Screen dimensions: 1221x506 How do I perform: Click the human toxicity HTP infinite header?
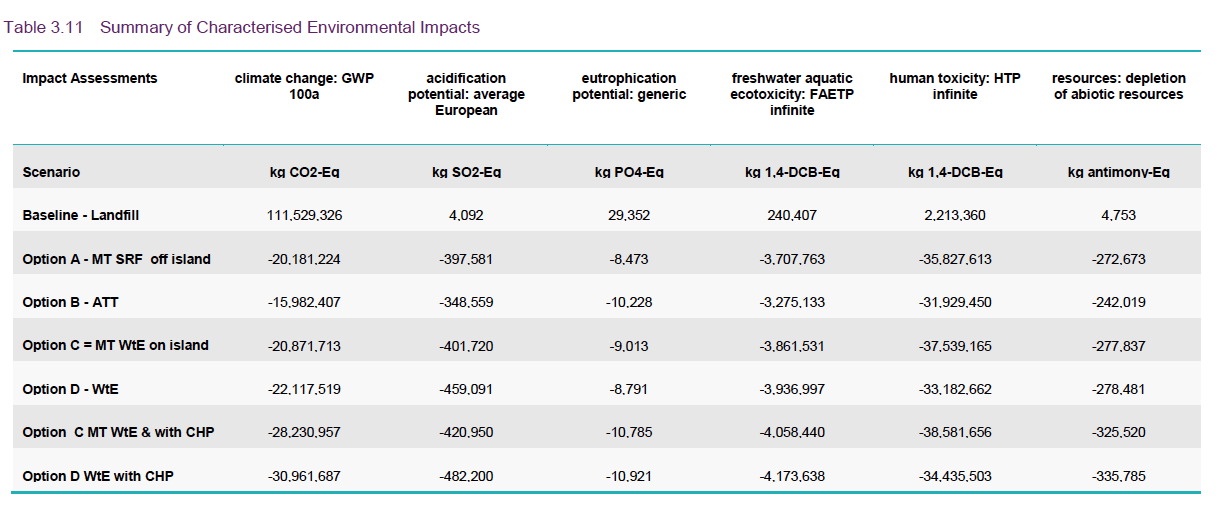pyautogui.click(x=955, y=86)
